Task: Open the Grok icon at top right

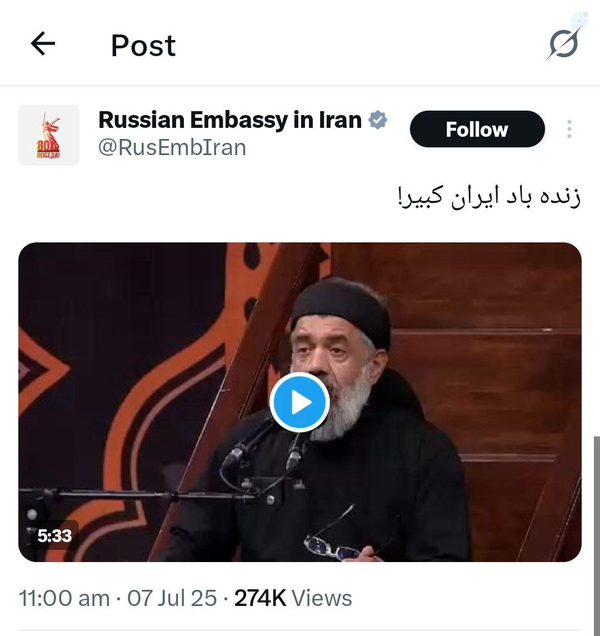Action: 564,42
